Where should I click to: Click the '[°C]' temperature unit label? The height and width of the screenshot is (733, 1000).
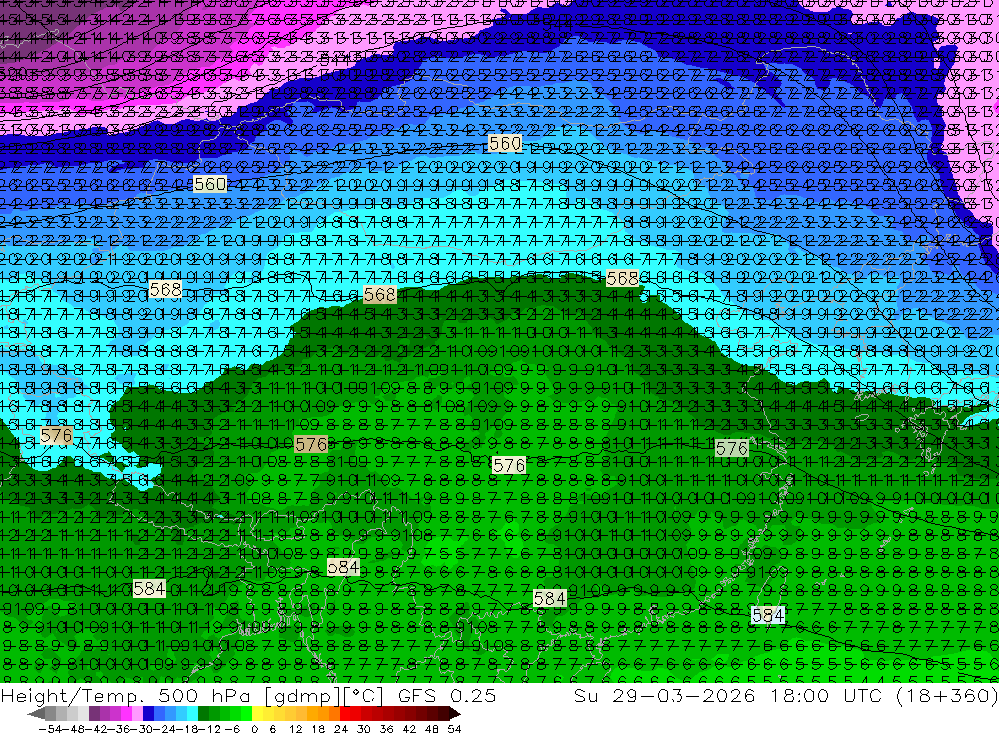coord(363,697)
